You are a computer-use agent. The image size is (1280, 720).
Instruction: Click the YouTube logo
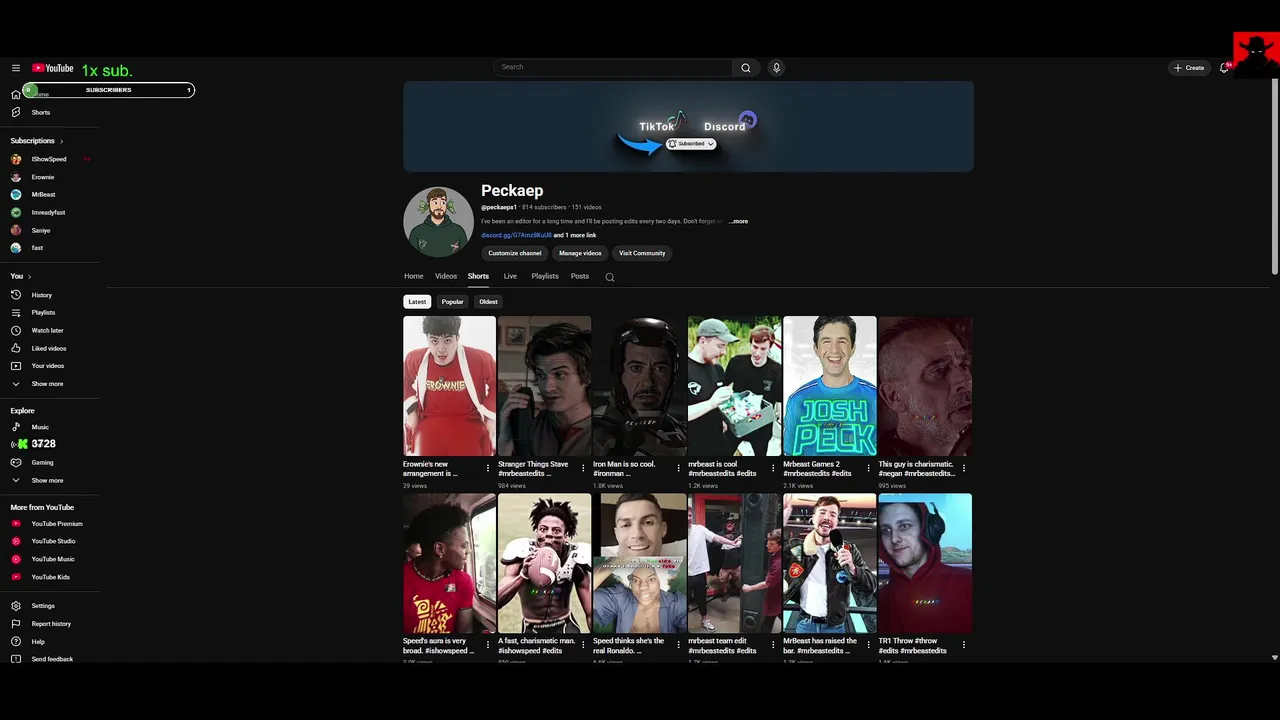pyautogui.click(x=53, y=68)
